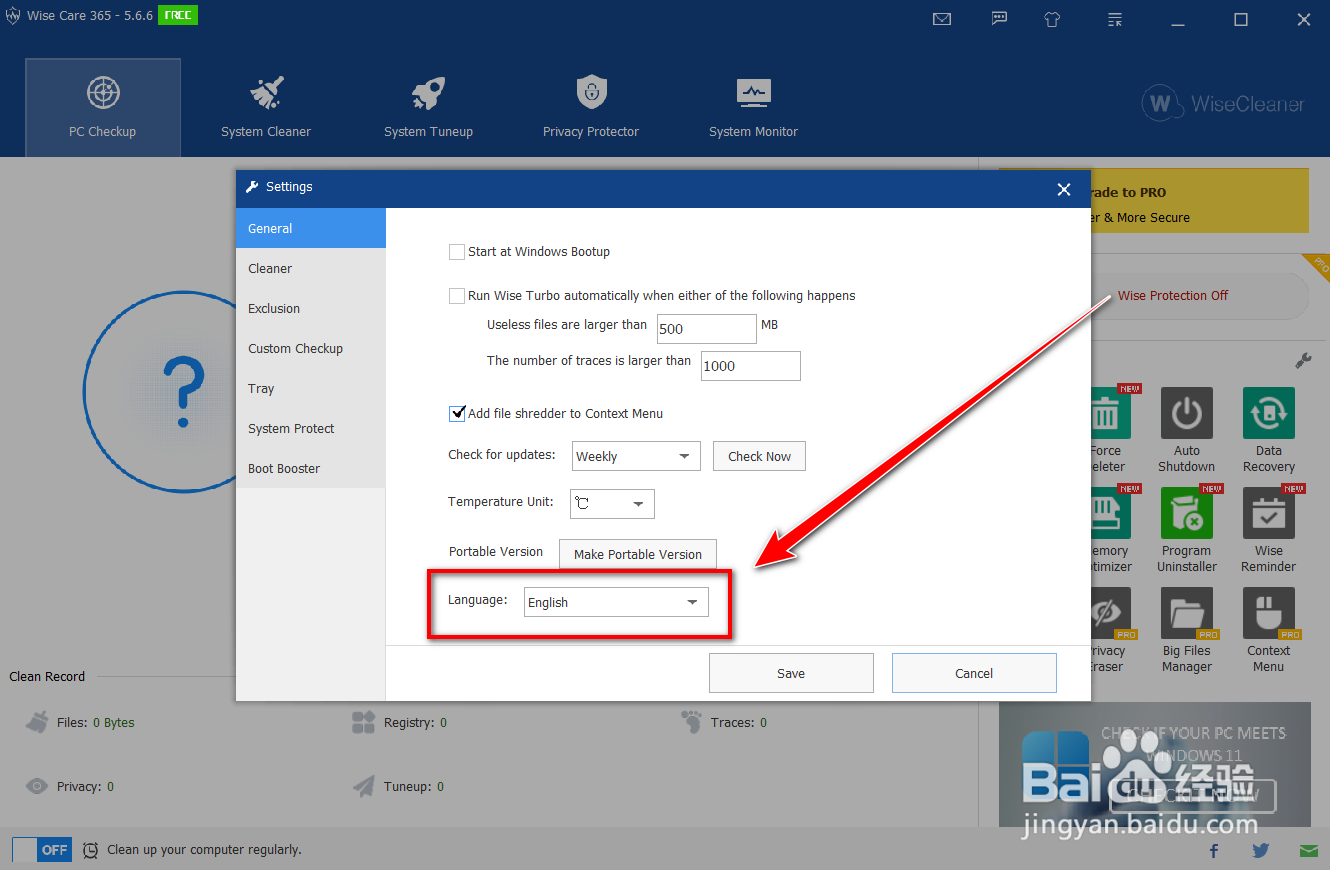Image resolution: width=1330 pixels, height=870 pixels.
Task: Open Wise Reminder utility
Action: (1269, 531)
